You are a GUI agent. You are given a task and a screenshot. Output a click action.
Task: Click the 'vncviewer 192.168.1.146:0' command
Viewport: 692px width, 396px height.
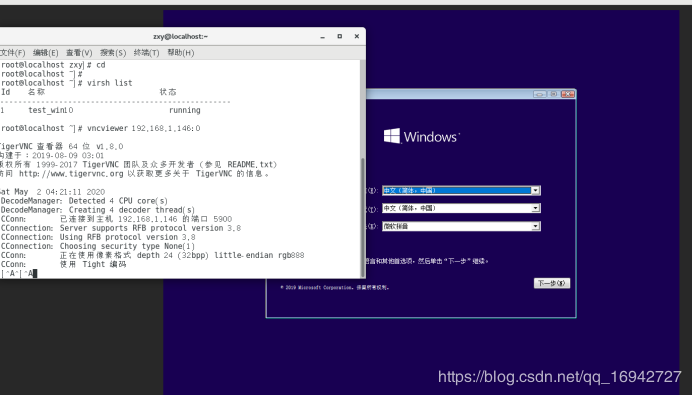pos(143,128)
